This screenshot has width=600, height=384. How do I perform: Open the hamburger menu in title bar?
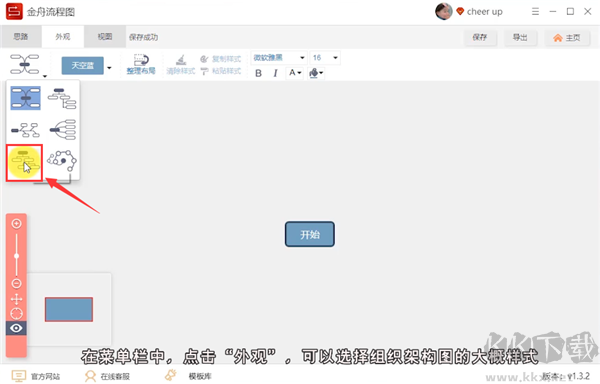(535, 11)
